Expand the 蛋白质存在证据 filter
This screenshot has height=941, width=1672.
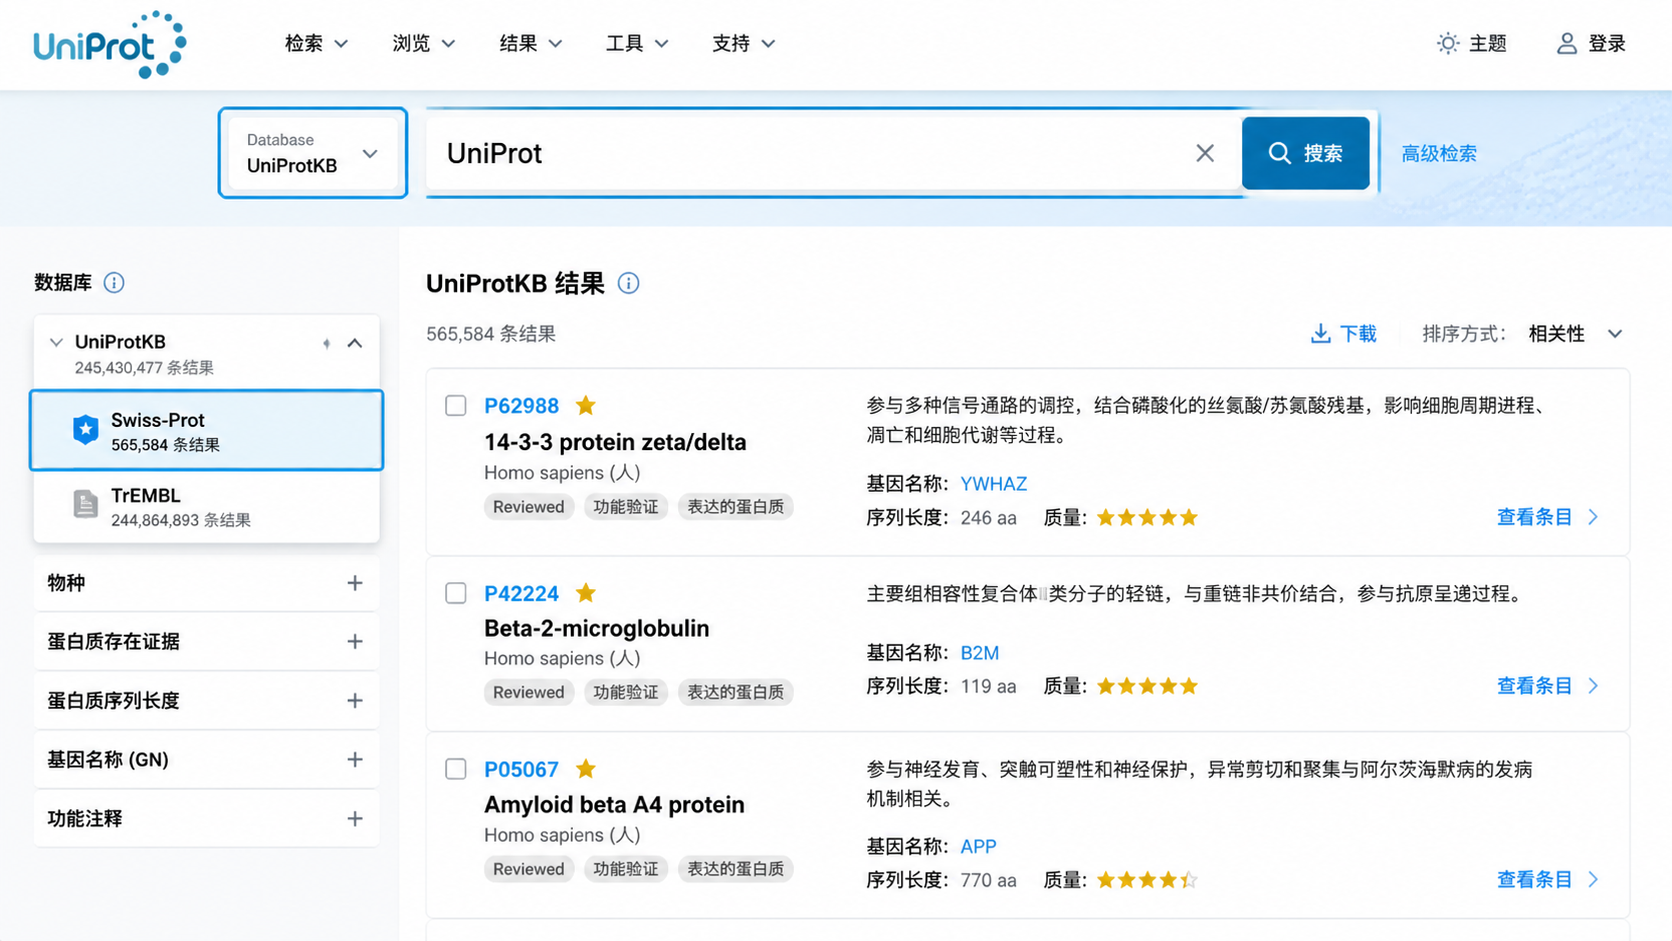click(206, 642)
